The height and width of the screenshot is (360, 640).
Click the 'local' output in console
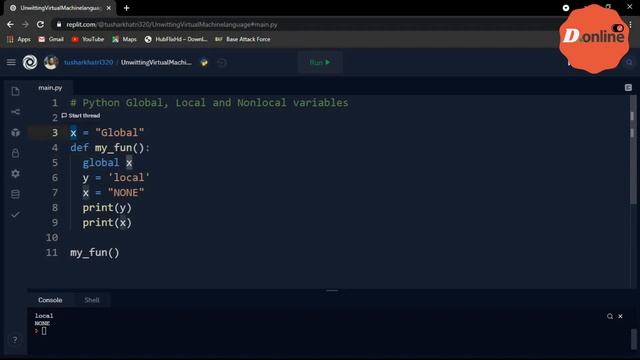[44, 316]
